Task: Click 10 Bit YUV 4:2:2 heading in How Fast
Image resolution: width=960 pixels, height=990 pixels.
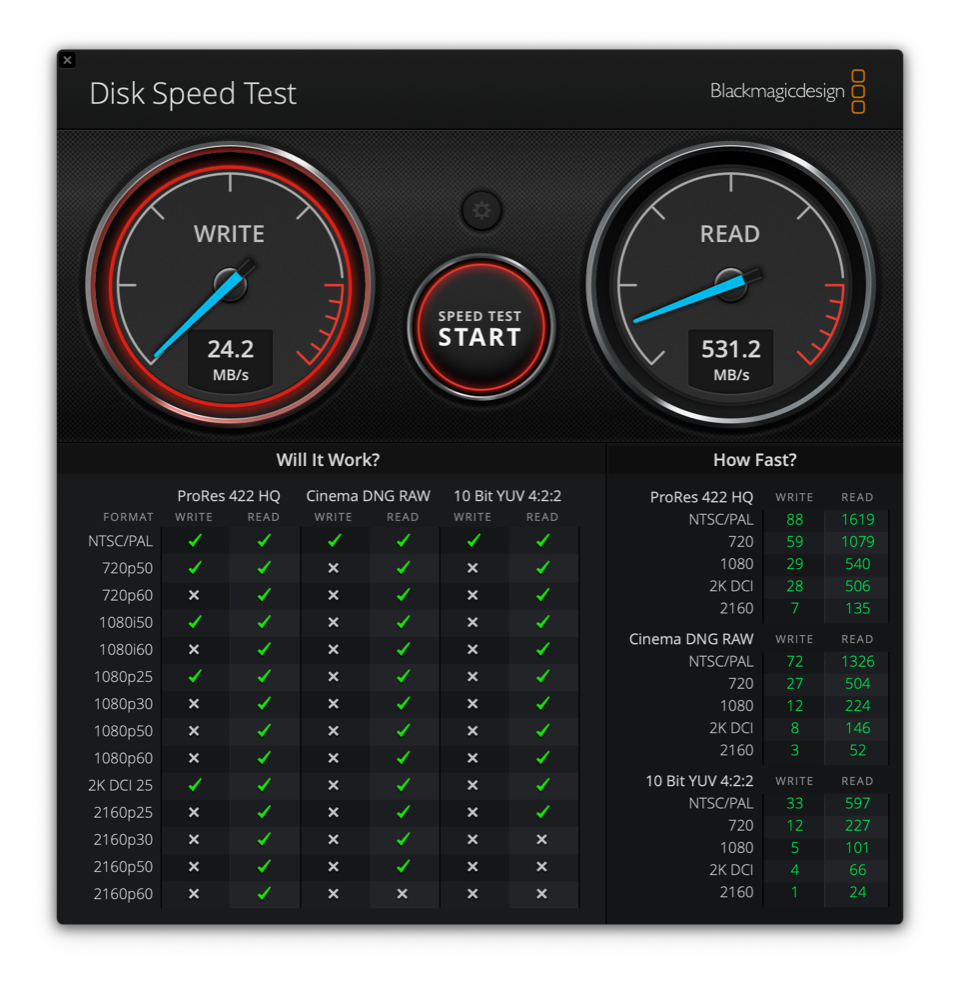Action: (x=699, y=781)
